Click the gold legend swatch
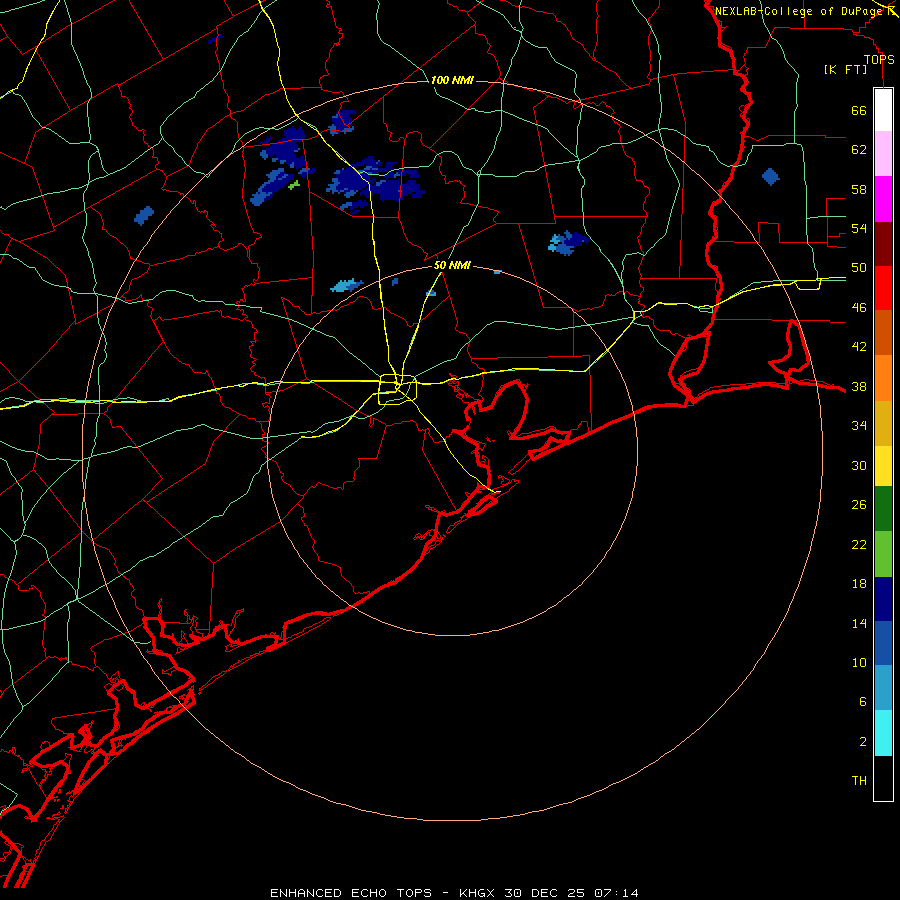This screenshot has height=900, width=900. (x=883, y=423)
